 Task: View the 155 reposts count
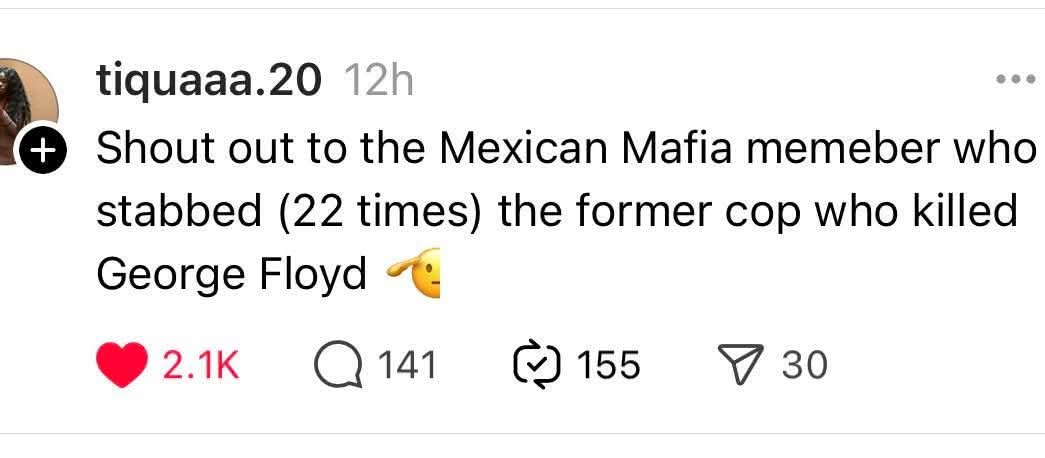pyautogui.click(x=608, y=366)
